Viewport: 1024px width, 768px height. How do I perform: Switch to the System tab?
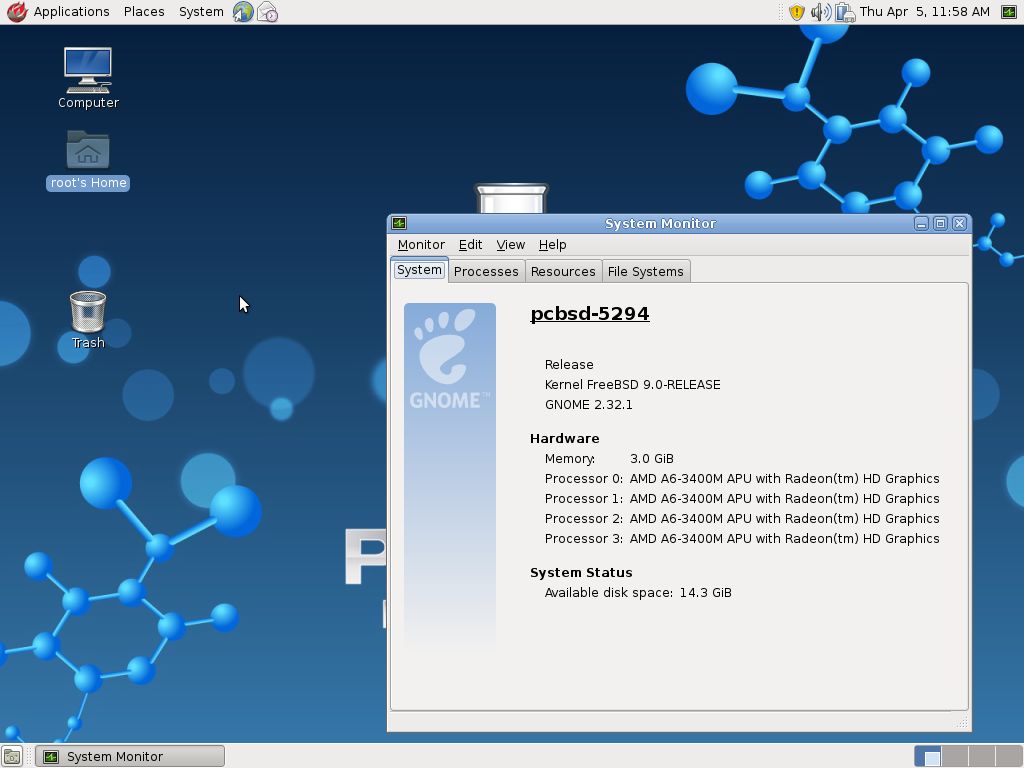pos(419,270)
